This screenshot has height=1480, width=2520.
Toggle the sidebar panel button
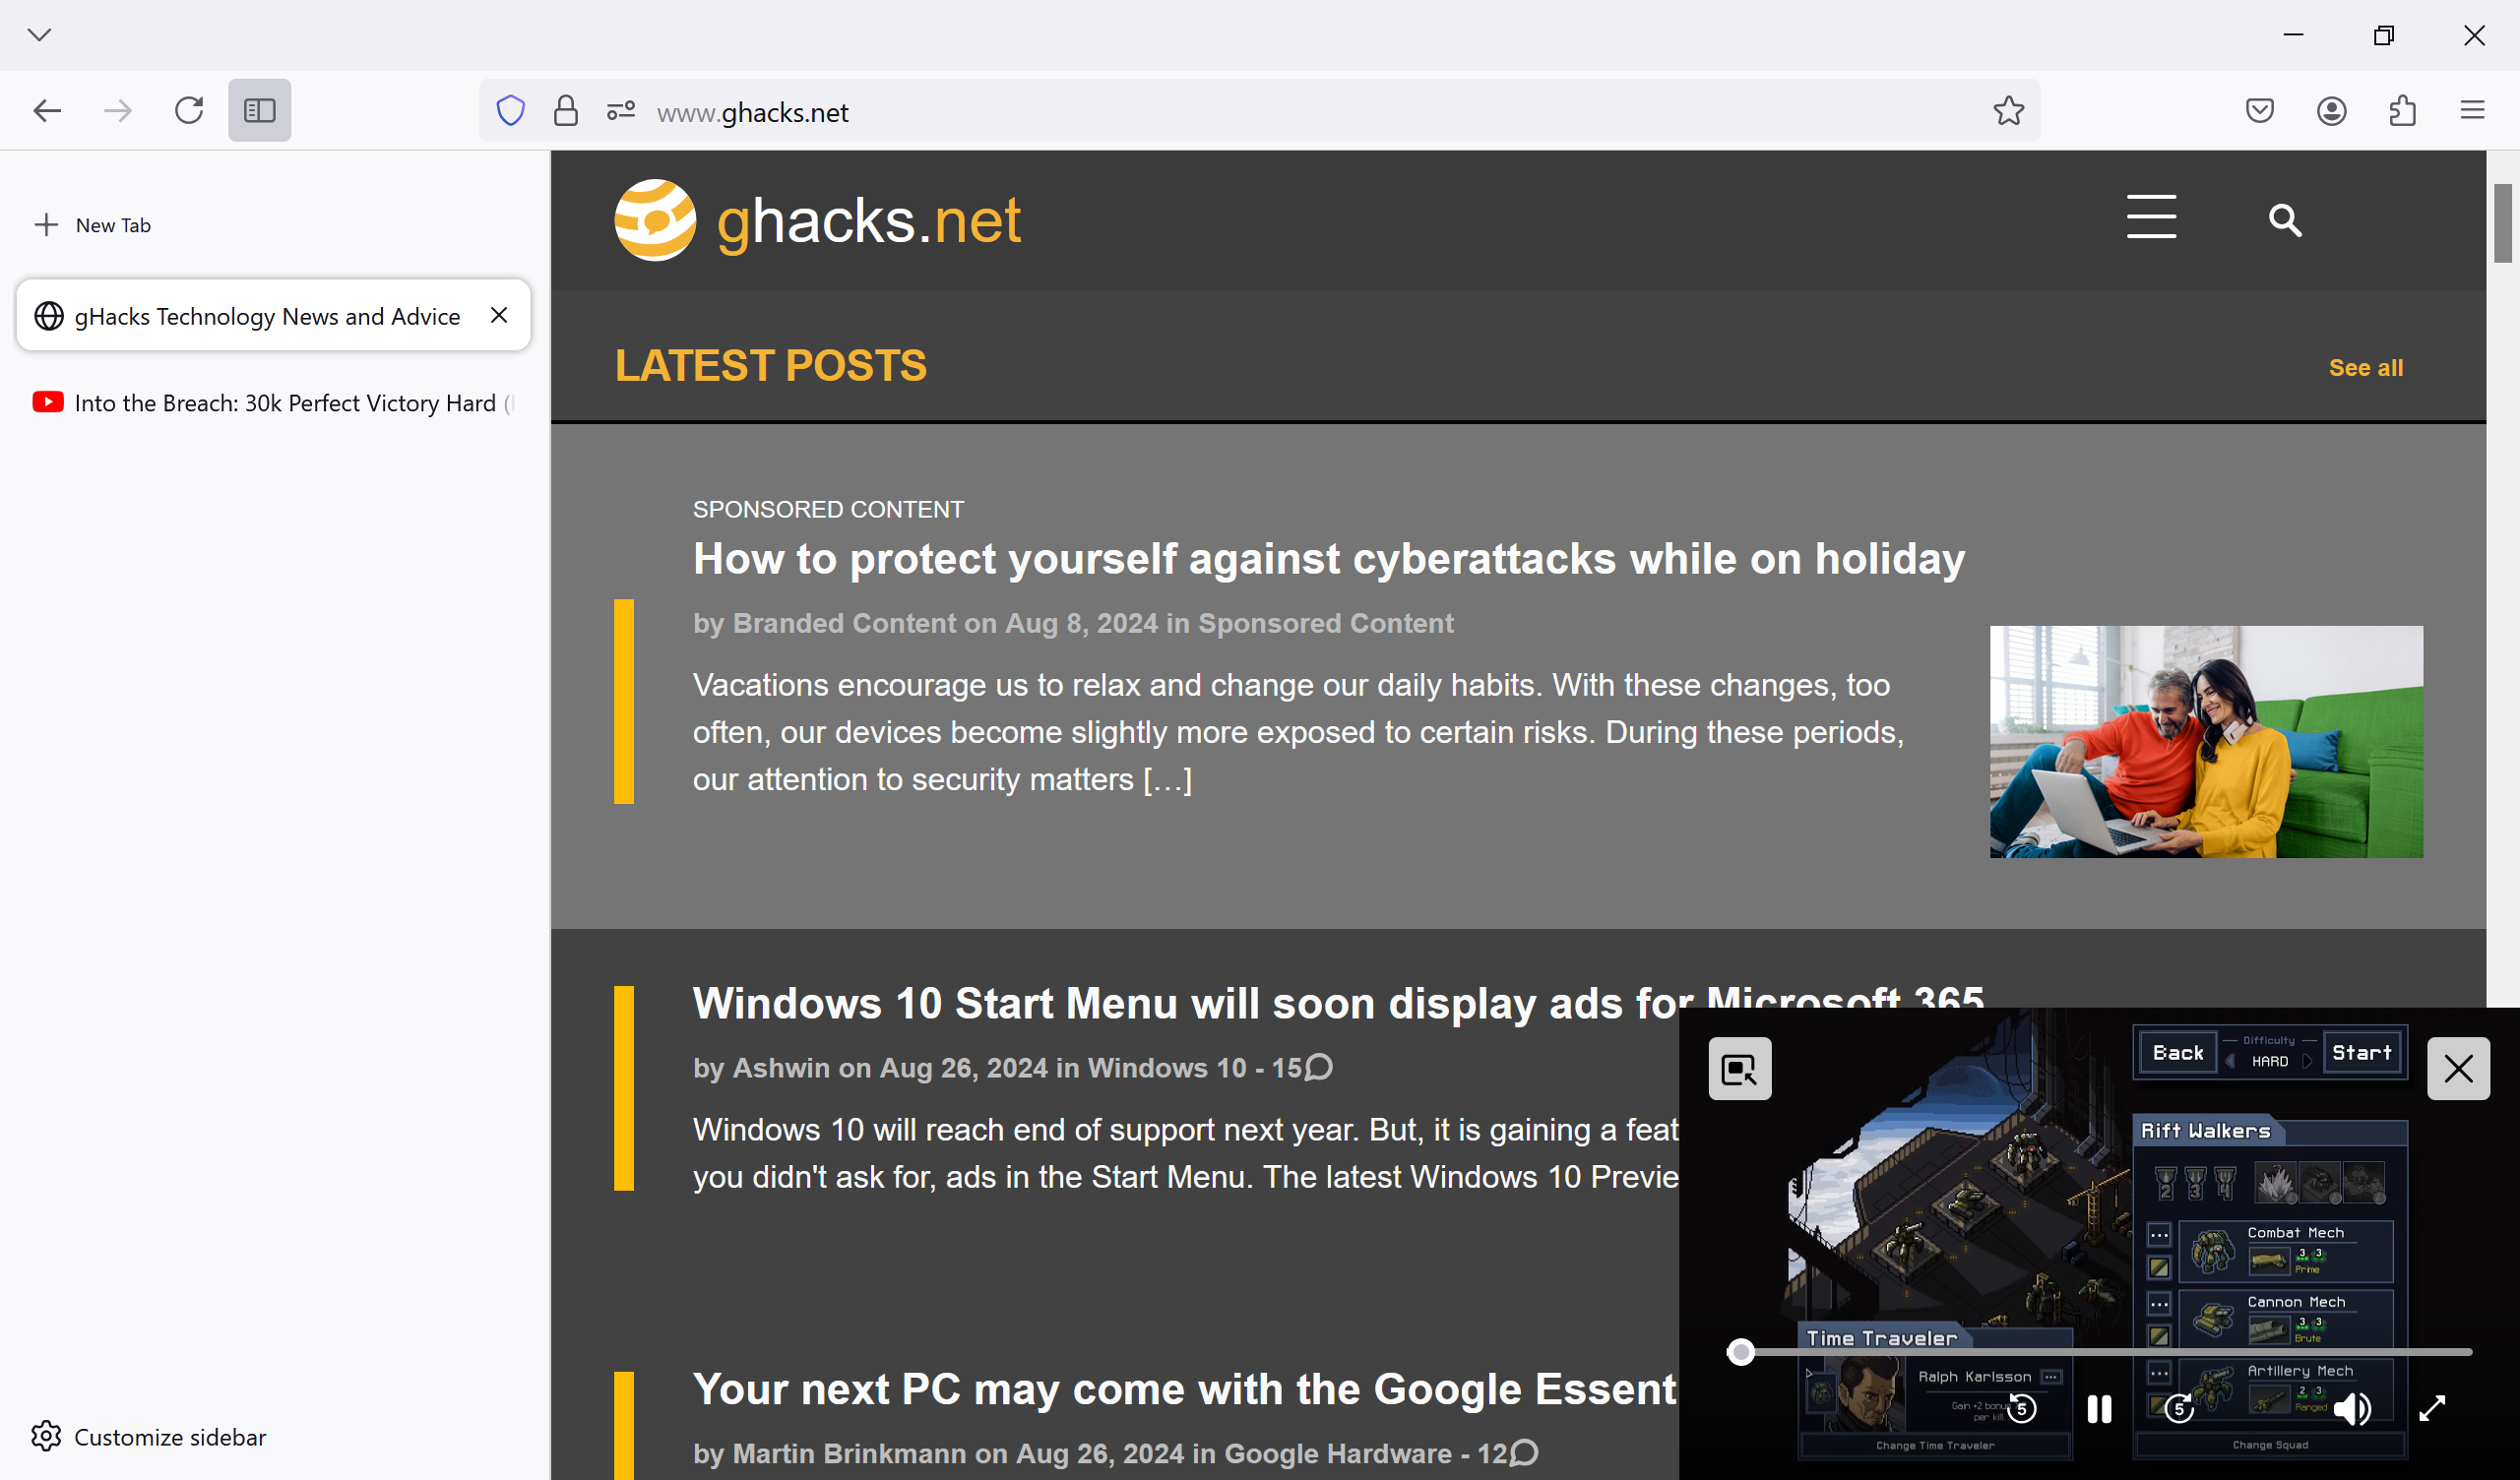pyautogui.click(x=259, y=110)
